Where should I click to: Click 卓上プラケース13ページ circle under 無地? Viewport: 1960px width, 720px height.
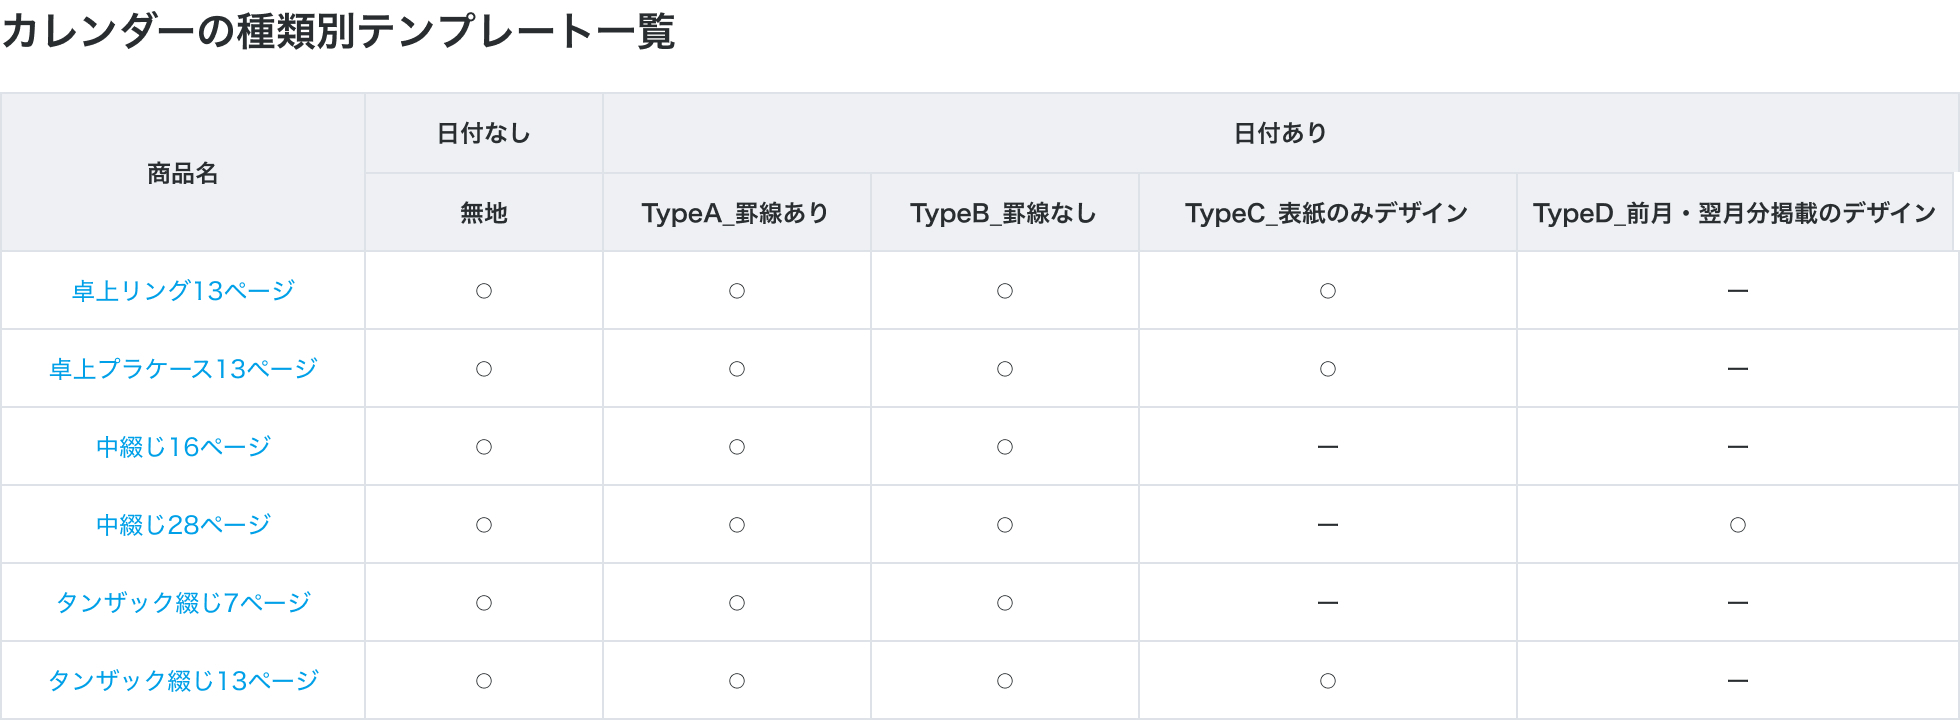coord(484,369)
